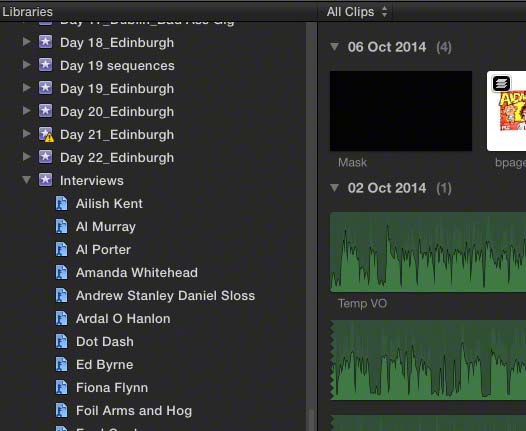The image size is (526, 431).
Task: Select the Day 21_Edinburgh label
Action: click(117, 134)
